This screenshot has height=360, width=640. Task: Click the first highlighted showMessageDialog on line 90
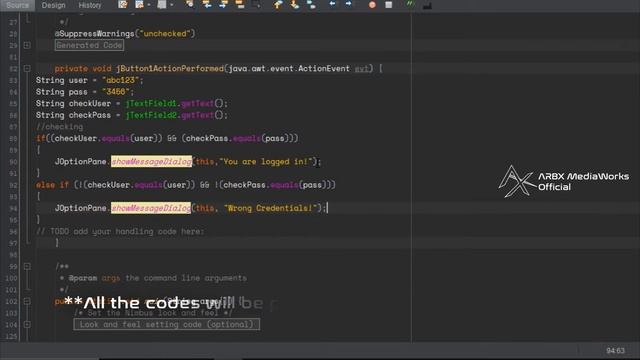click(151, 162)
